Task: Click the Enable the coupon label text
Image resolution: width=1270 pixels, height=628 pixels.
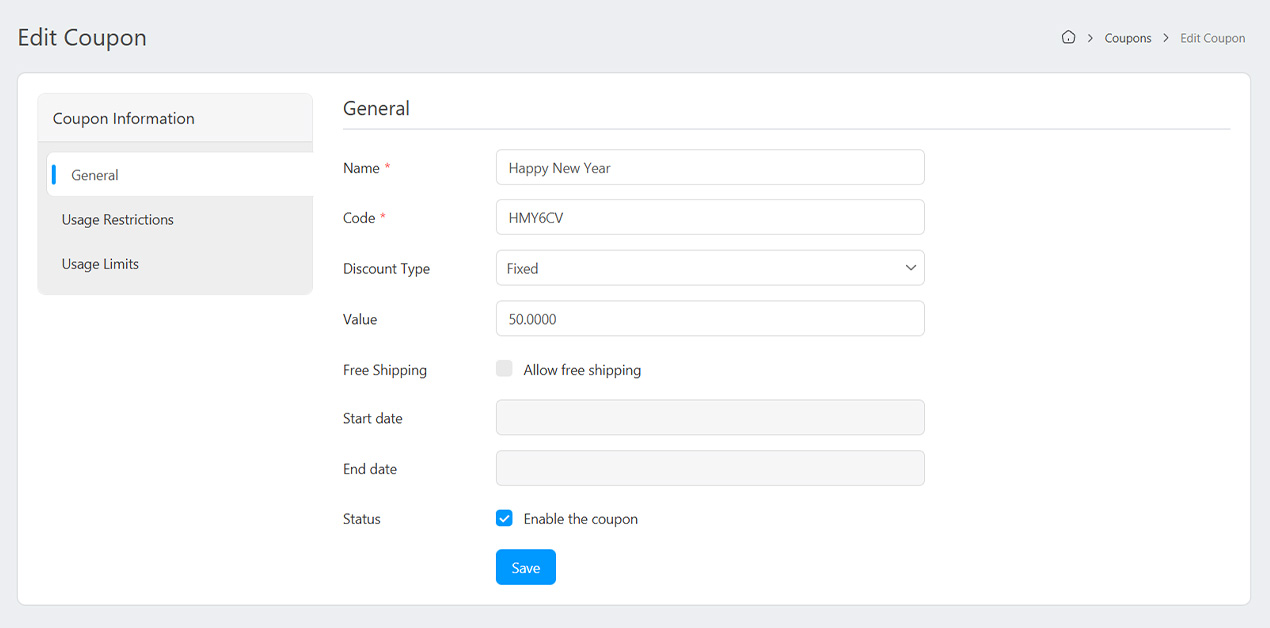Action: pos(580,519)
